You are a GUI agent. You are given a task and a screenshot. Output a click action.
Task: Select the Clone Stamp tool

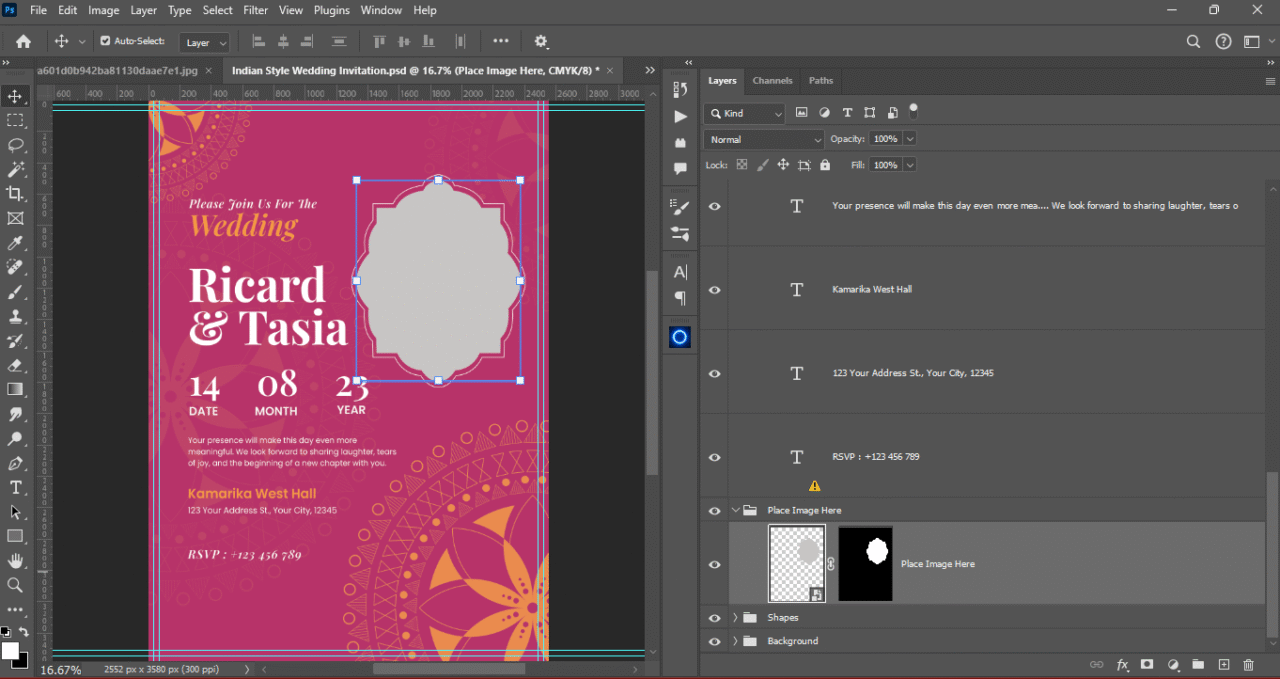15,316
